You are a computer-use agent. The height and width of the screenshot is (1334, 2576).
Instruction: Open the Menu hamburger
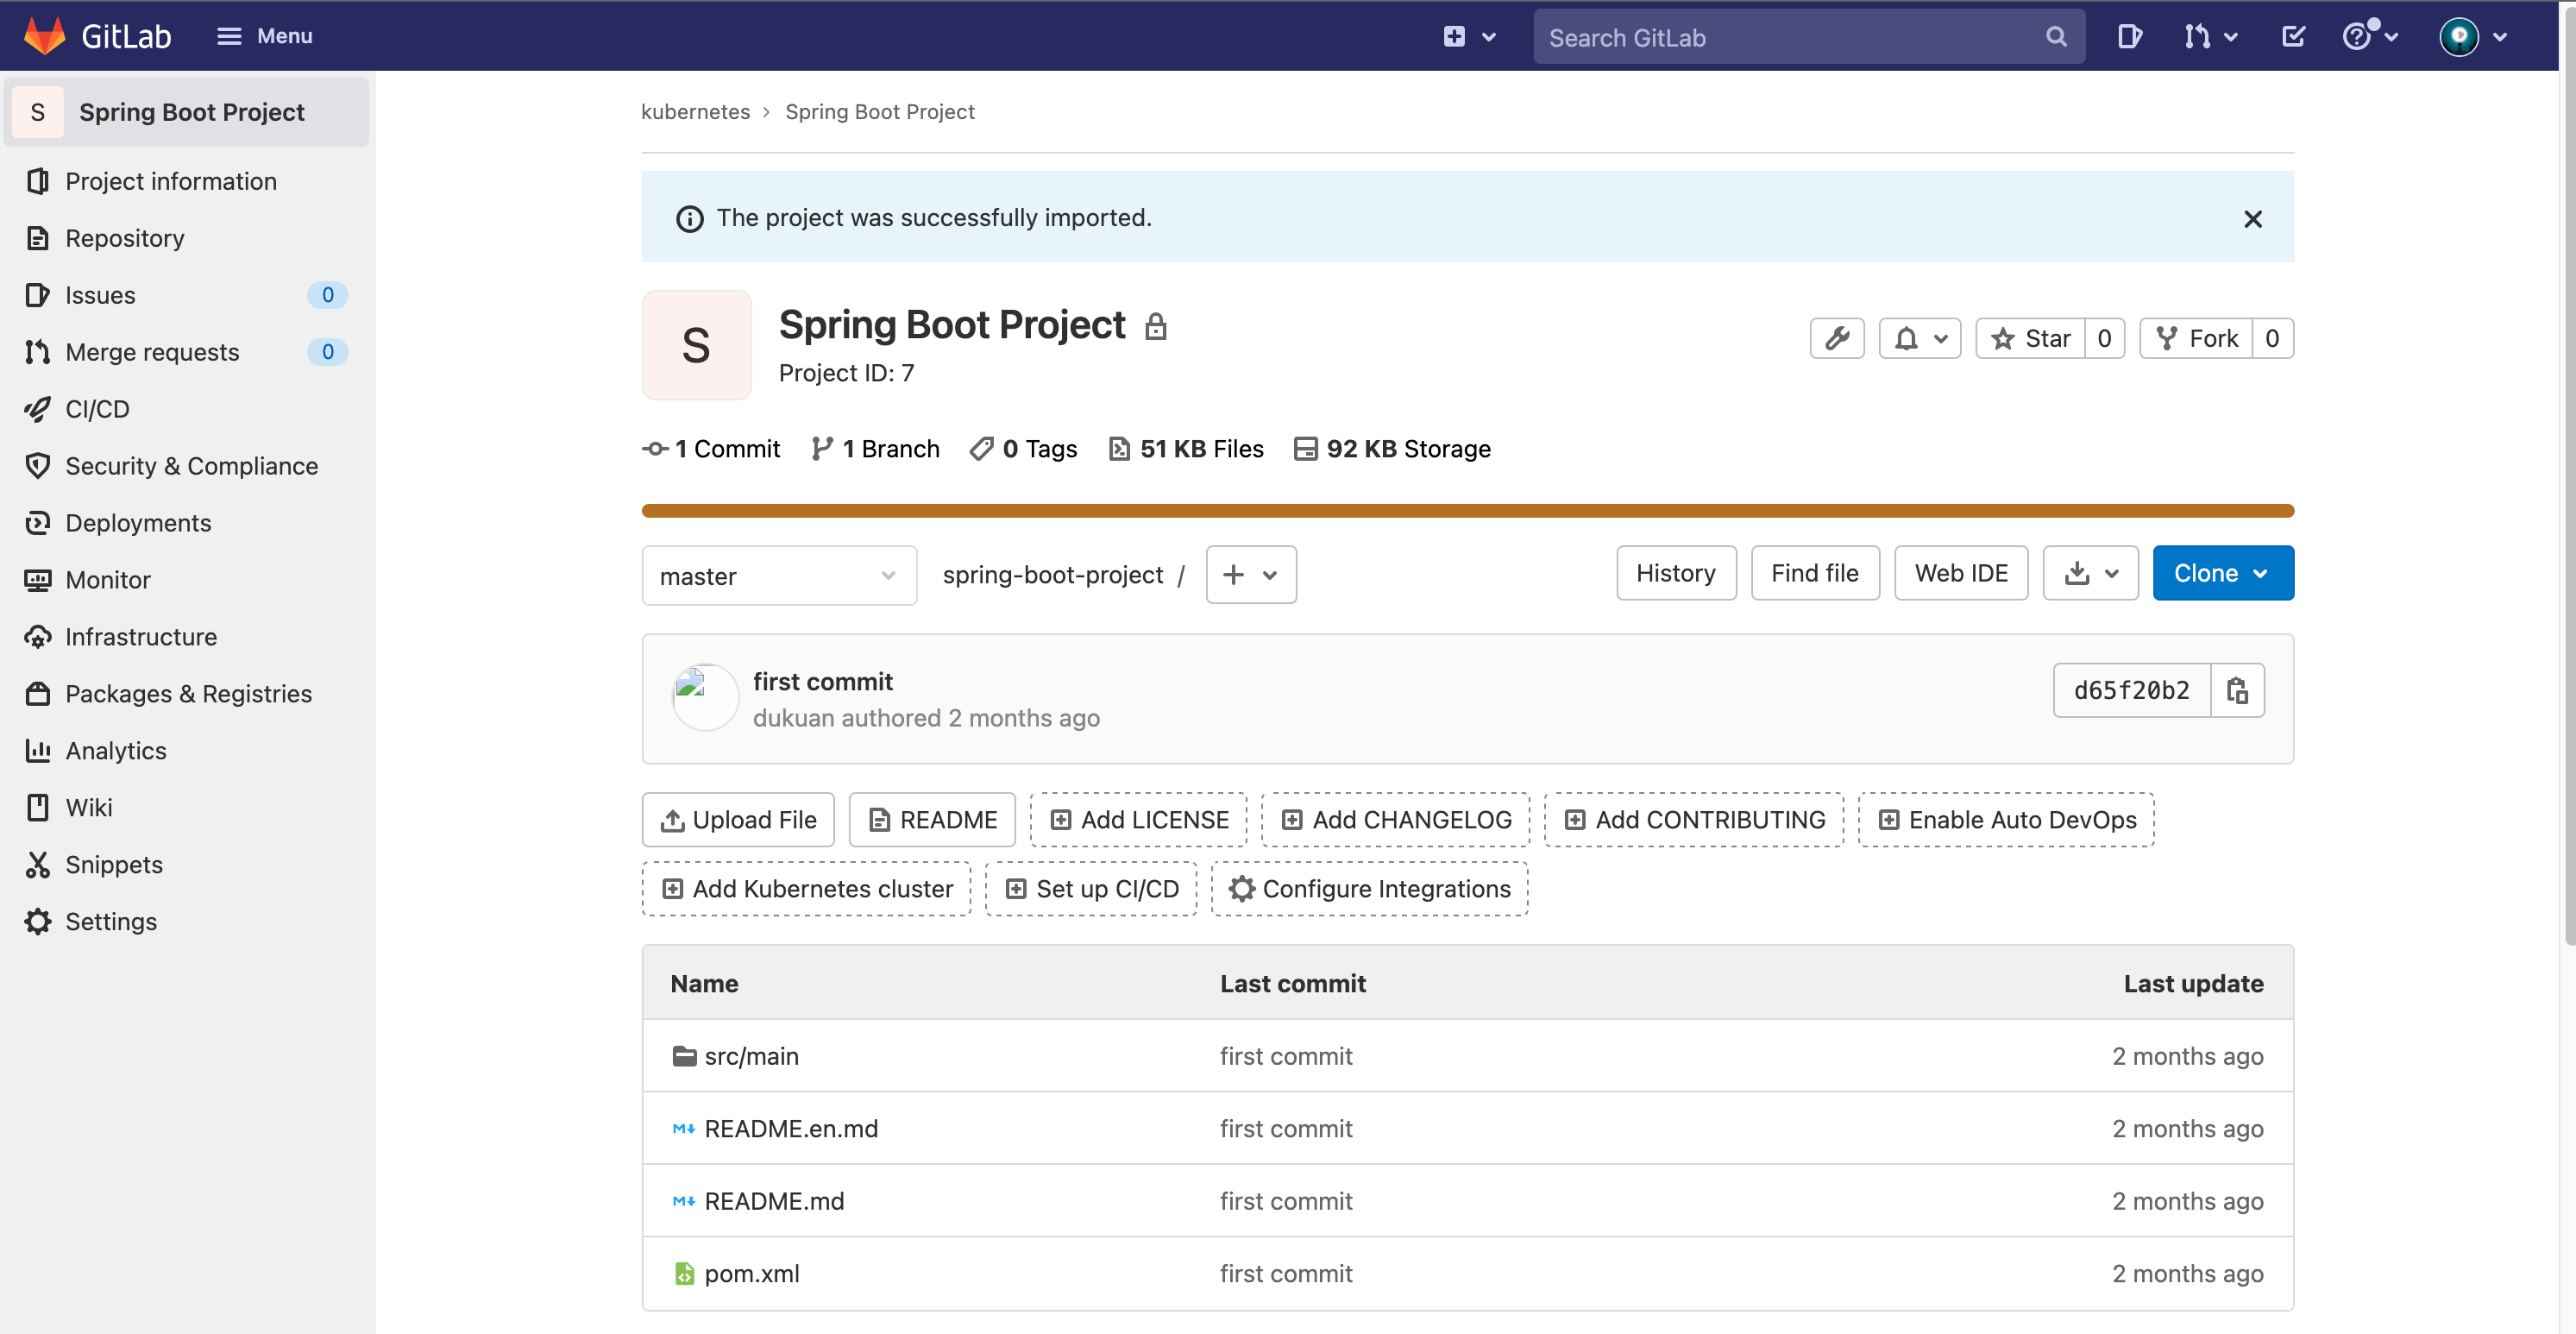point(264,36)
